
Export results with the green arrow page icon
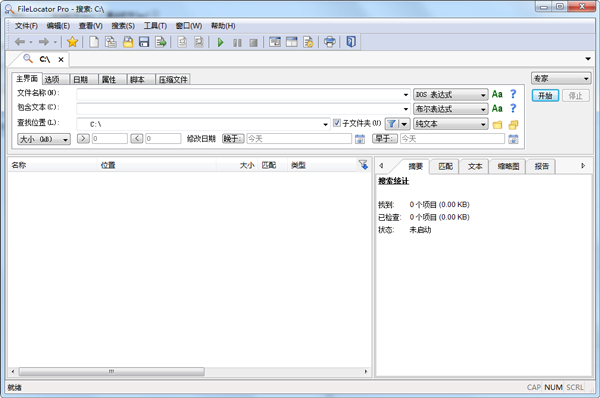pyautogui.click(x=161, y=42)
